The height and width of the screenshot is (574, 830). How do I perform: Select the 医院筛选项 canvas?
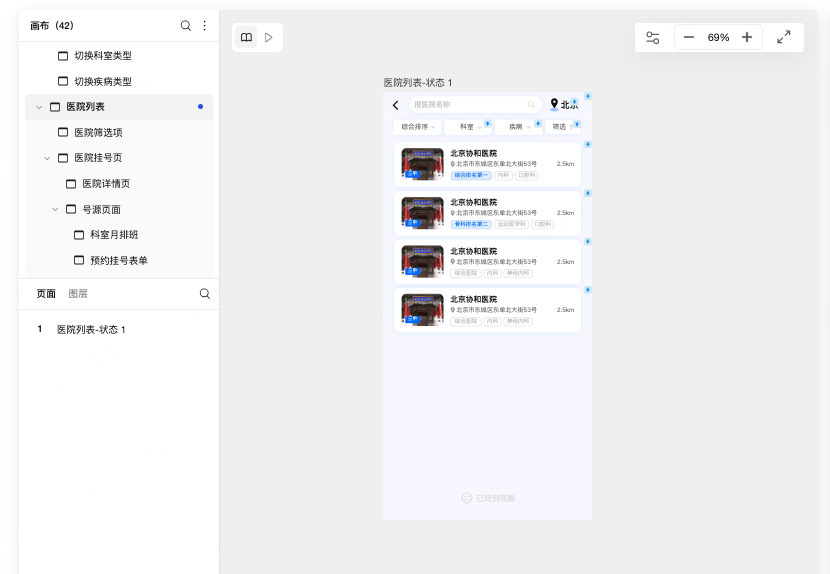coord(98,132)
